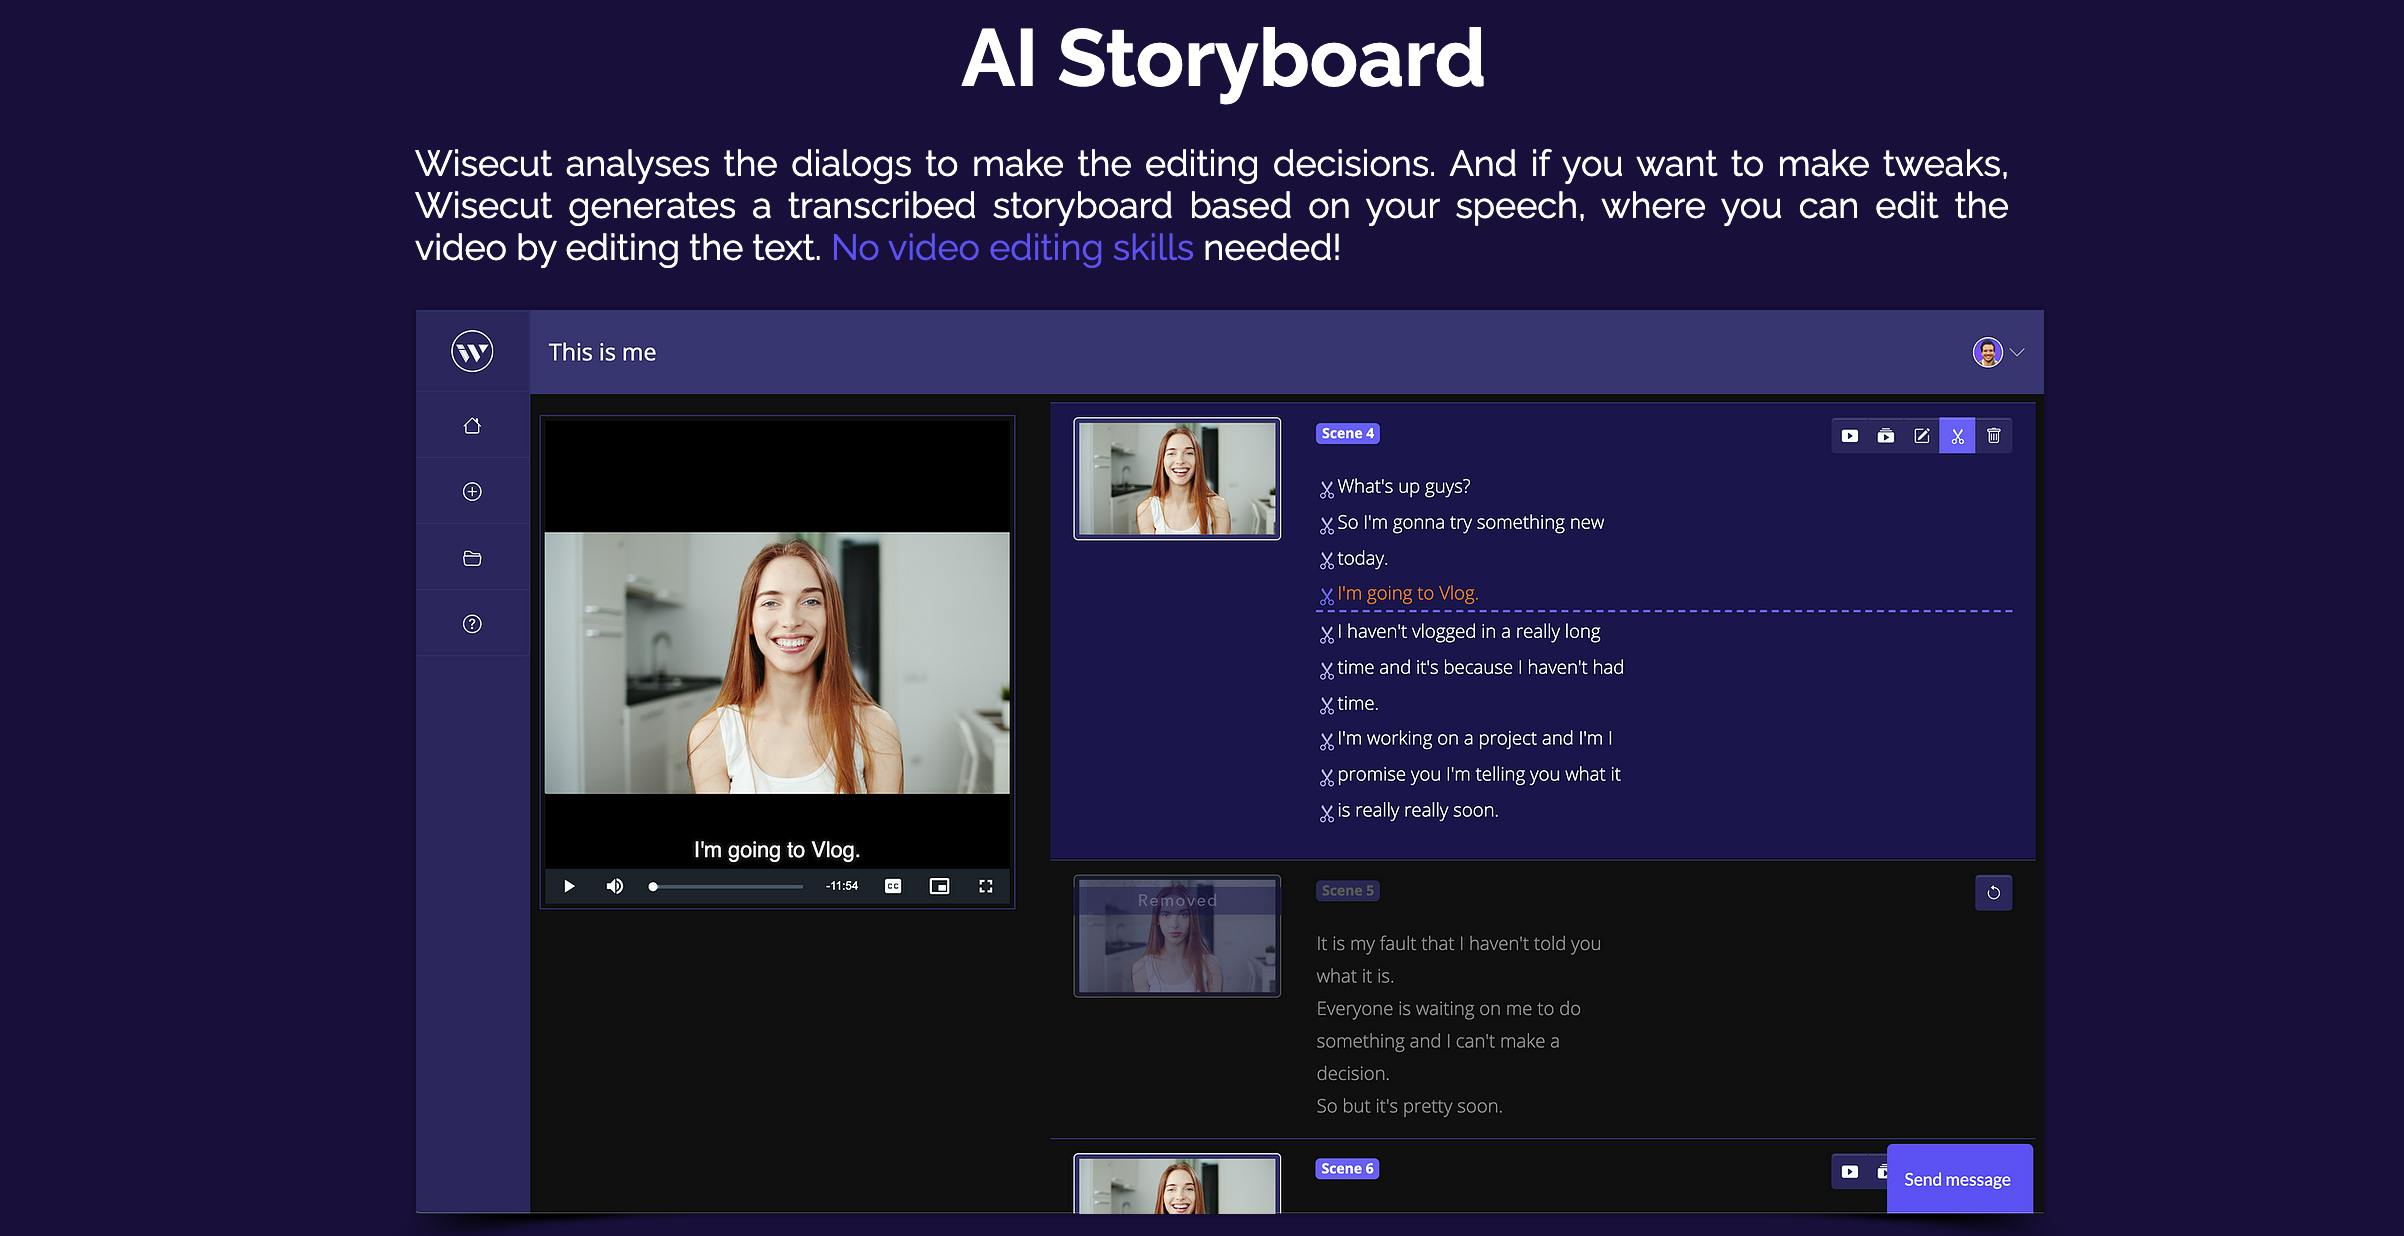Click the Scene 6 badge
Screen dimensions: 2404x1236
pos(1347,1168)
